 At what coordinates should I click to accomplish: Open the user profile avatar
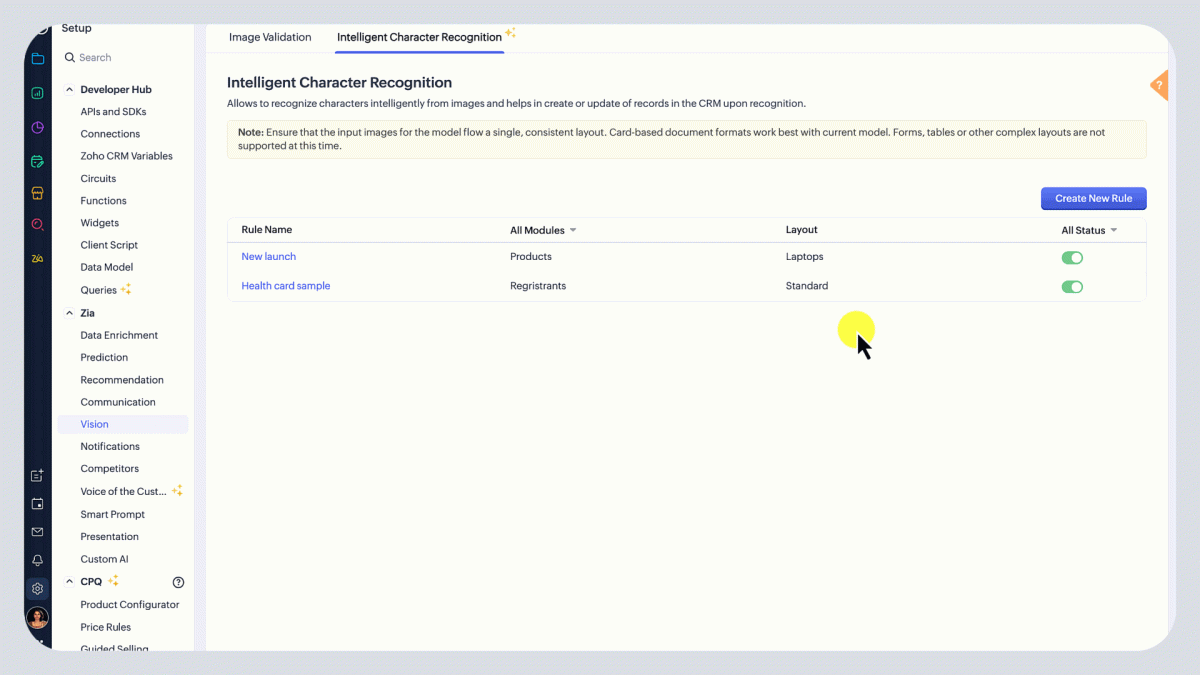click(x=37, y=618)
